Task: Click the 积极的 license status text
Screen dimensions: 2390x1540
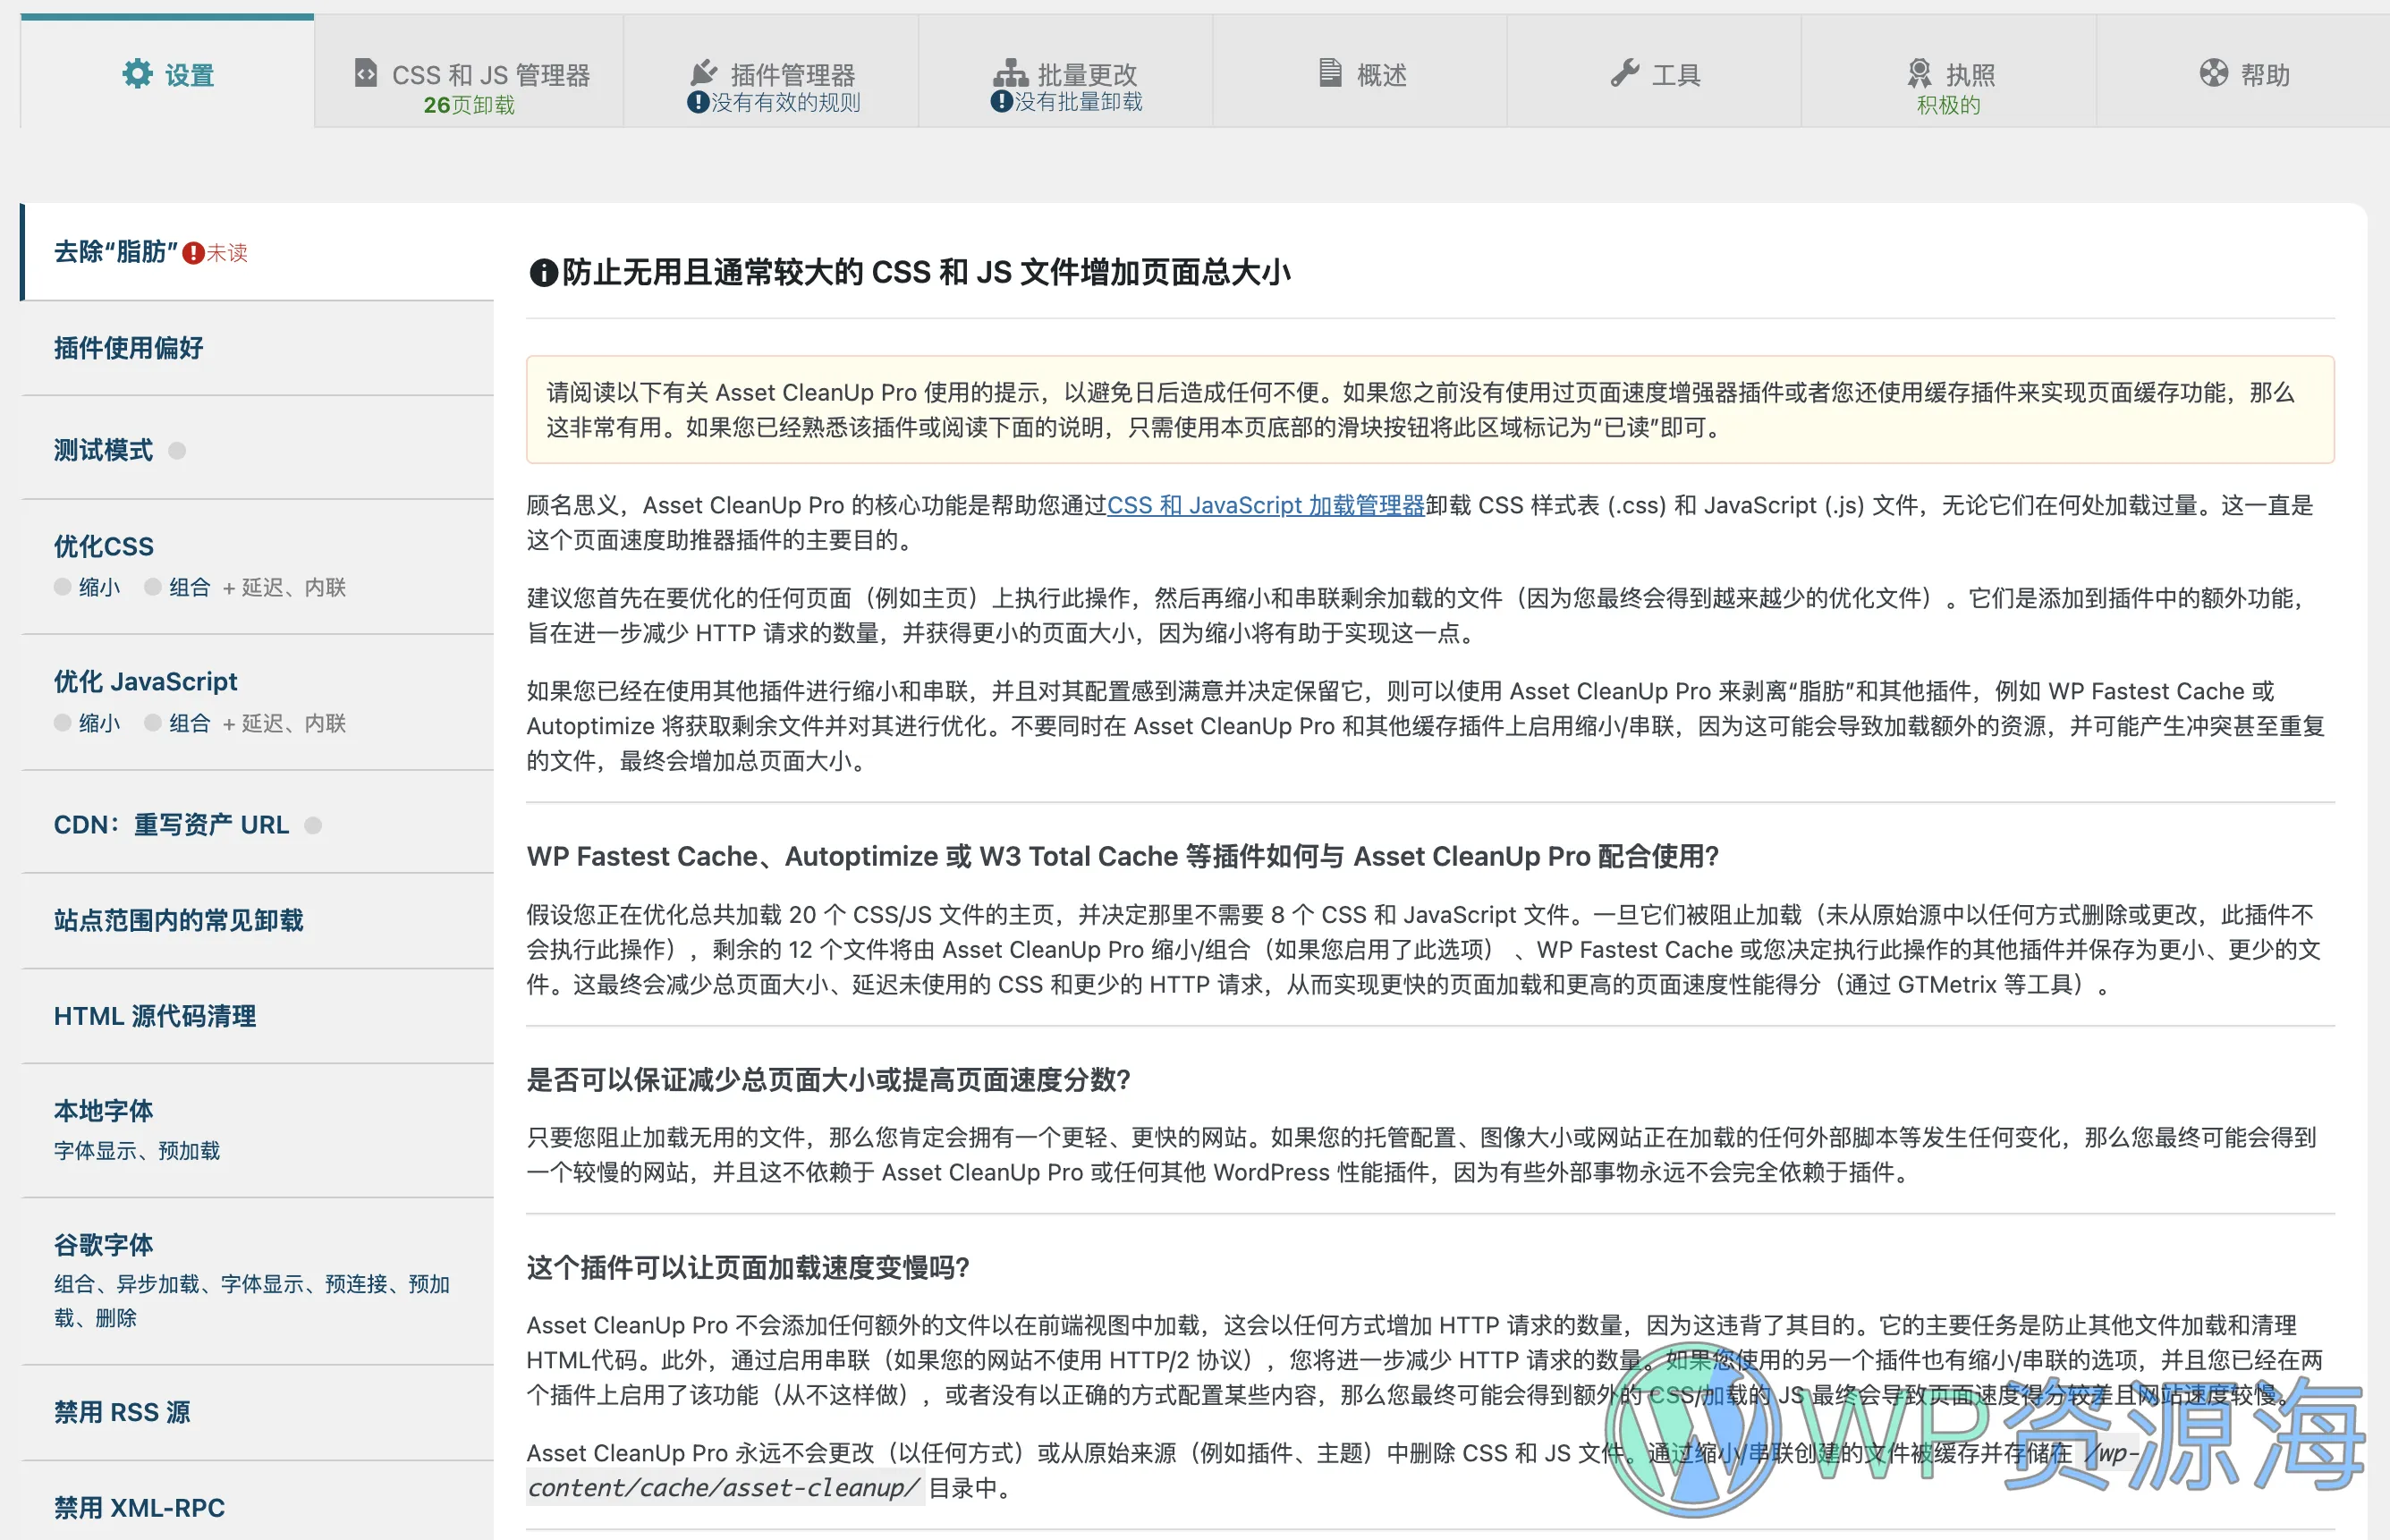Action: point(1948,105)
